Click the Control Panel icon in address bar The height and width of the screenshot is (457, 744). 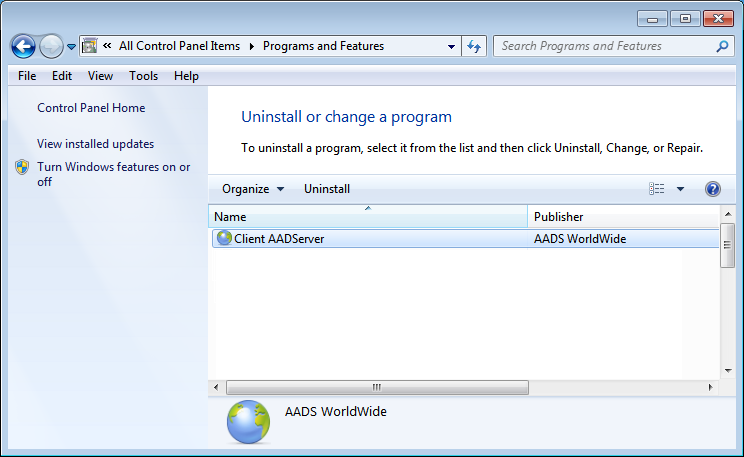[89, 46]
